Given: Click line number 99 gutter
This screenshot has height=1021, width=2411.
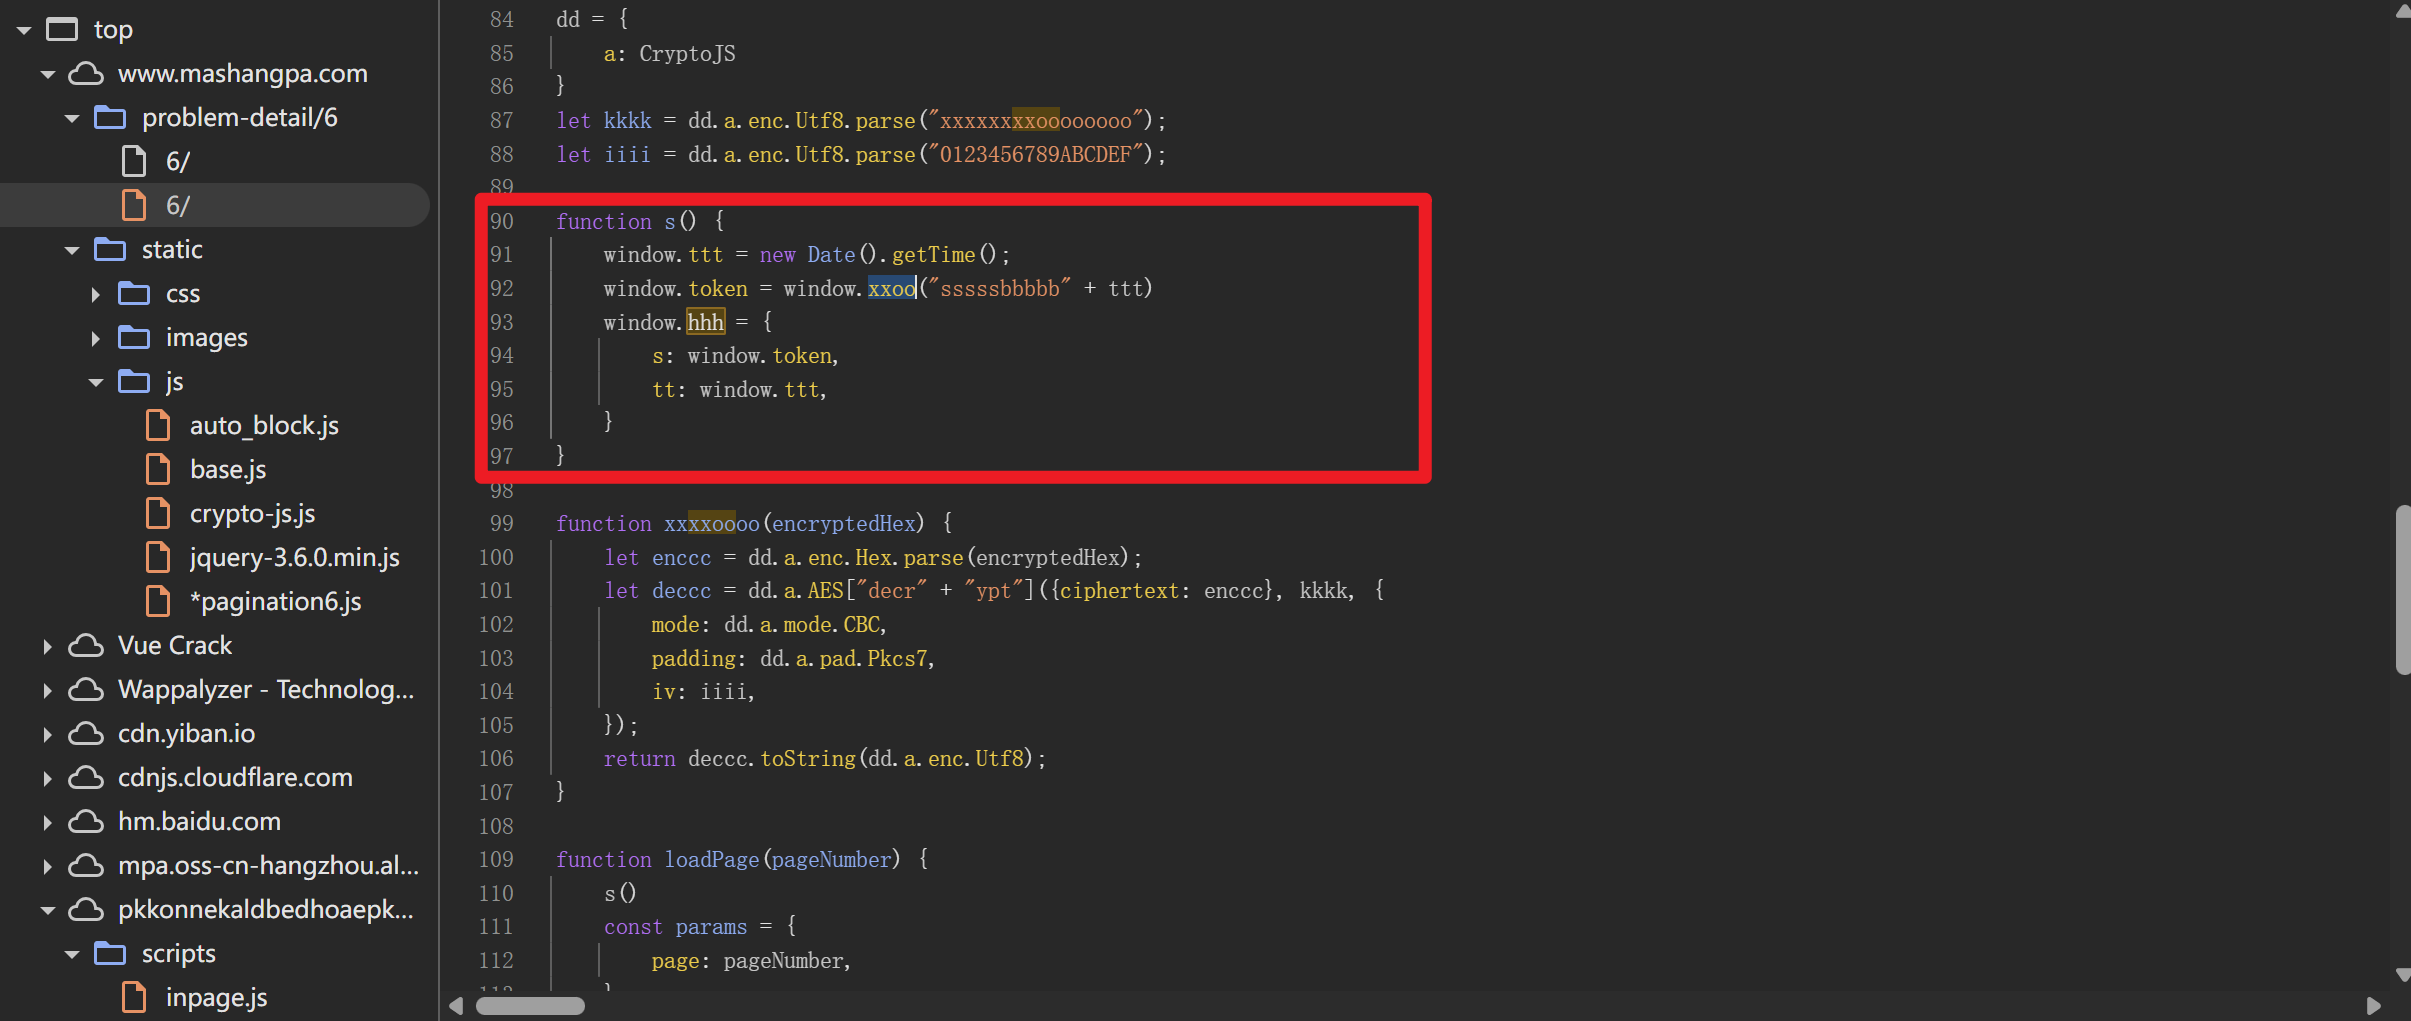Looking at the screenshot, I should [x=502, y=524].
